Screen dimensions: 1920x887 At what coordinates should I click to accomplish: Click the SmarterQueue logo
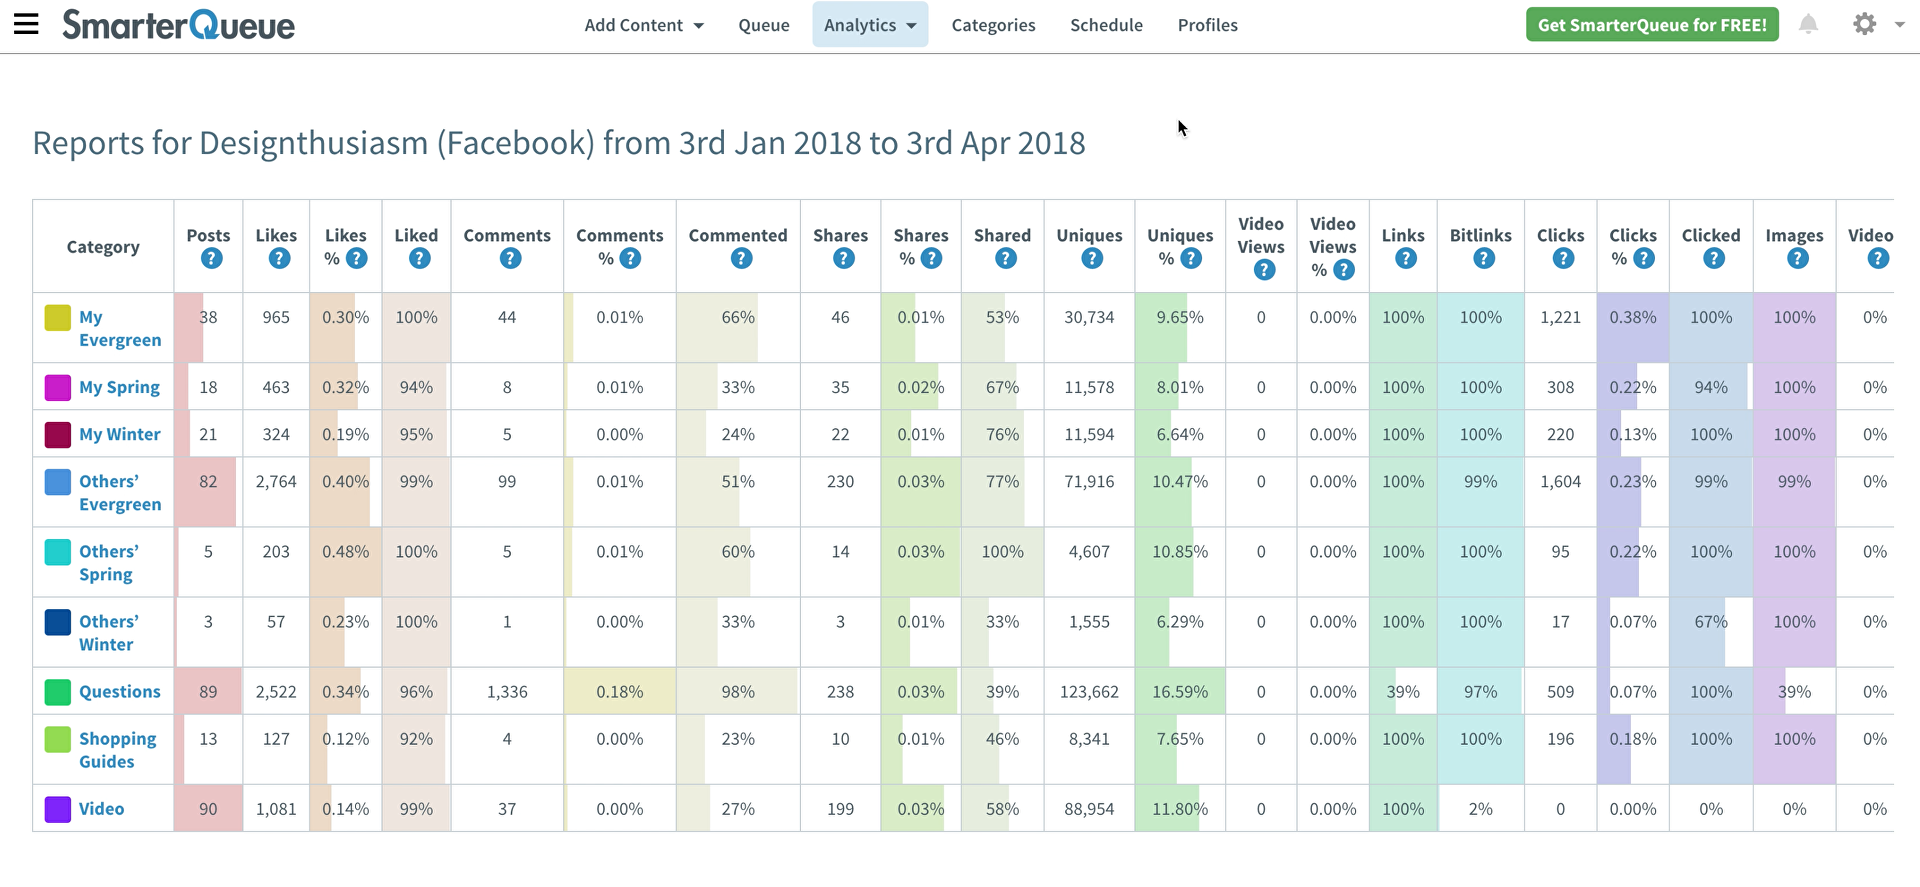point(179,25)
